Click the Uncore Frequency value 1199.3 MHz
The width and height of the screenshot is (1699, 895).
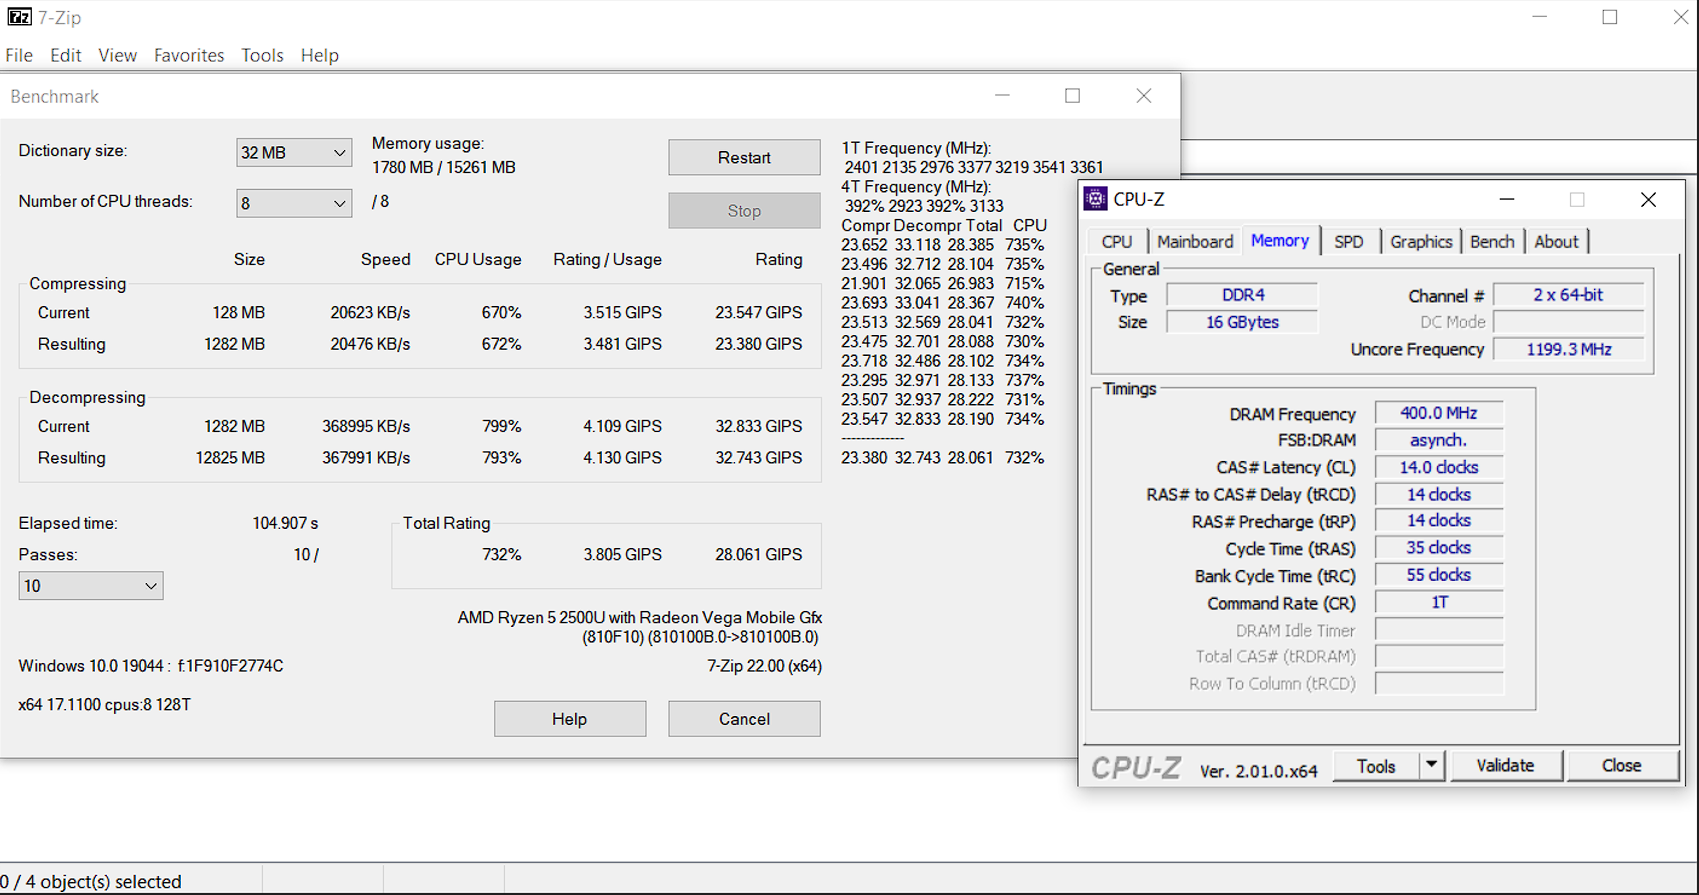tap(1568, 349)
